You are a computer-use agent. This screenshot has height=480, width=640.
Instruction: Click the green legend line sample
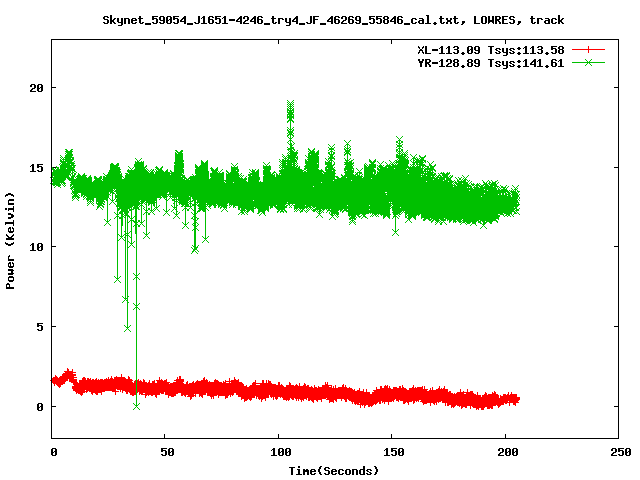pos(588,63)
